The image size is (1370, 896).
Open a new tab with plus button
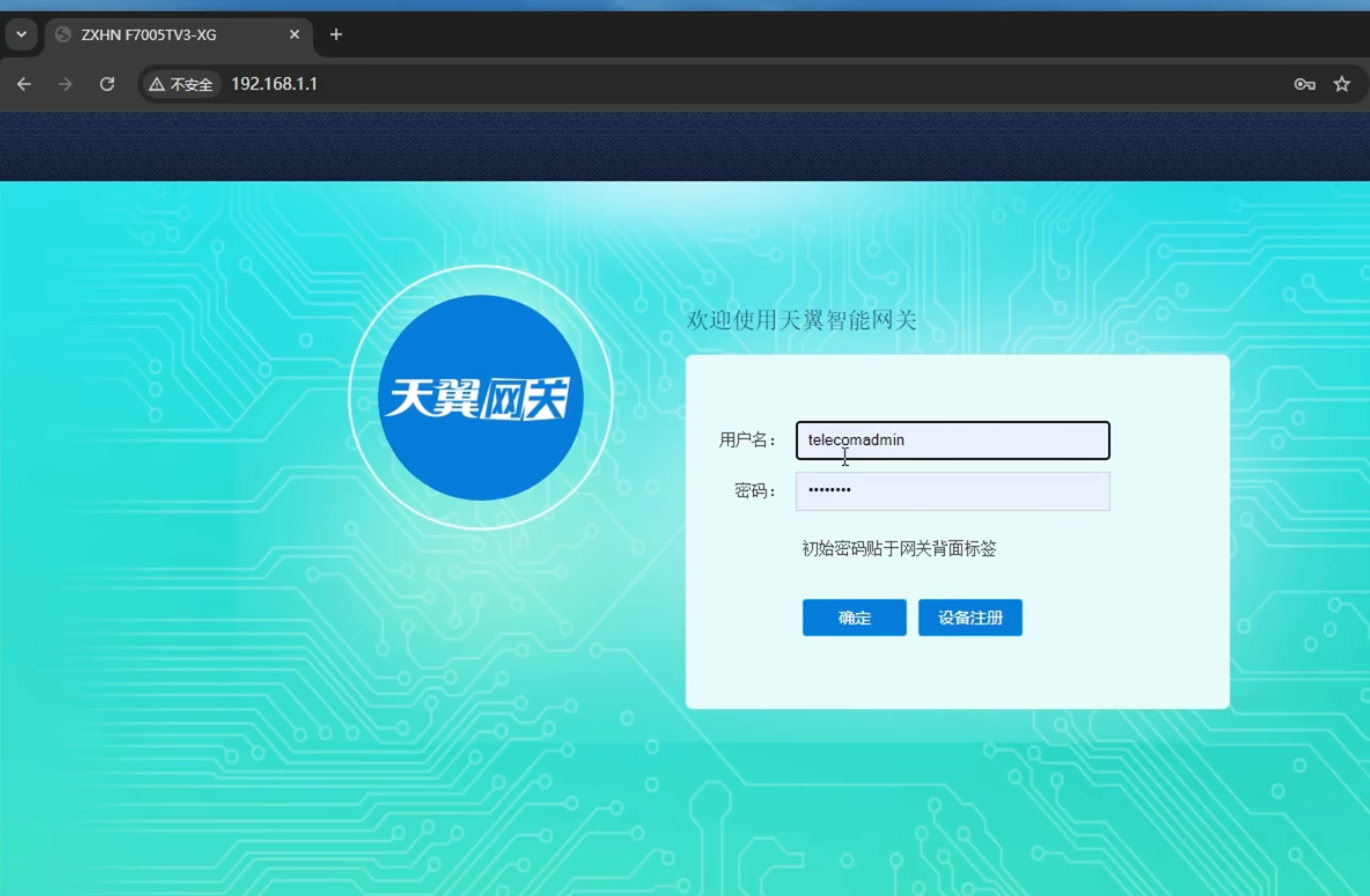pos(336,34)
